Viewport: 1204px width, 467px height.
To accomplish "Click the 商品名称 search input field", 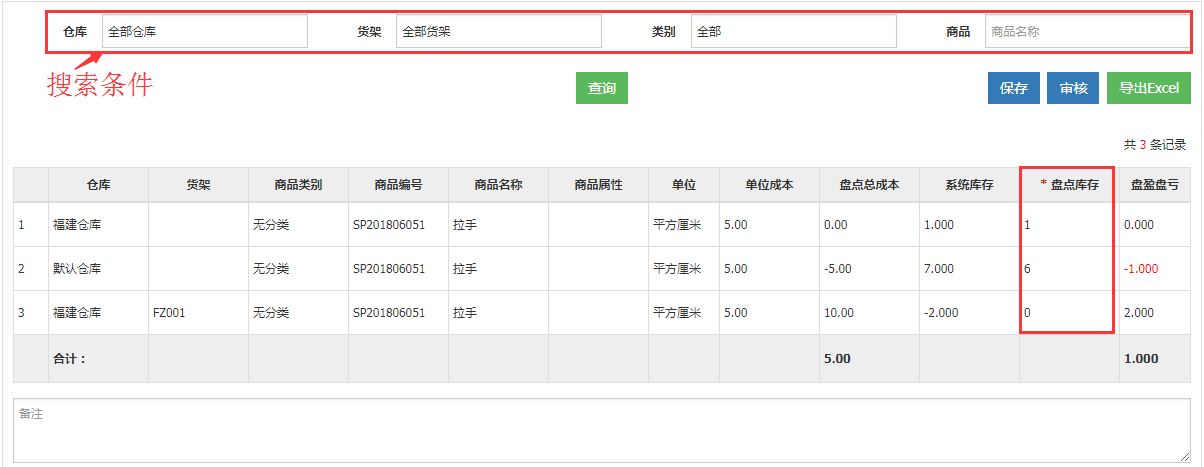I will [x=1086, y=31].
